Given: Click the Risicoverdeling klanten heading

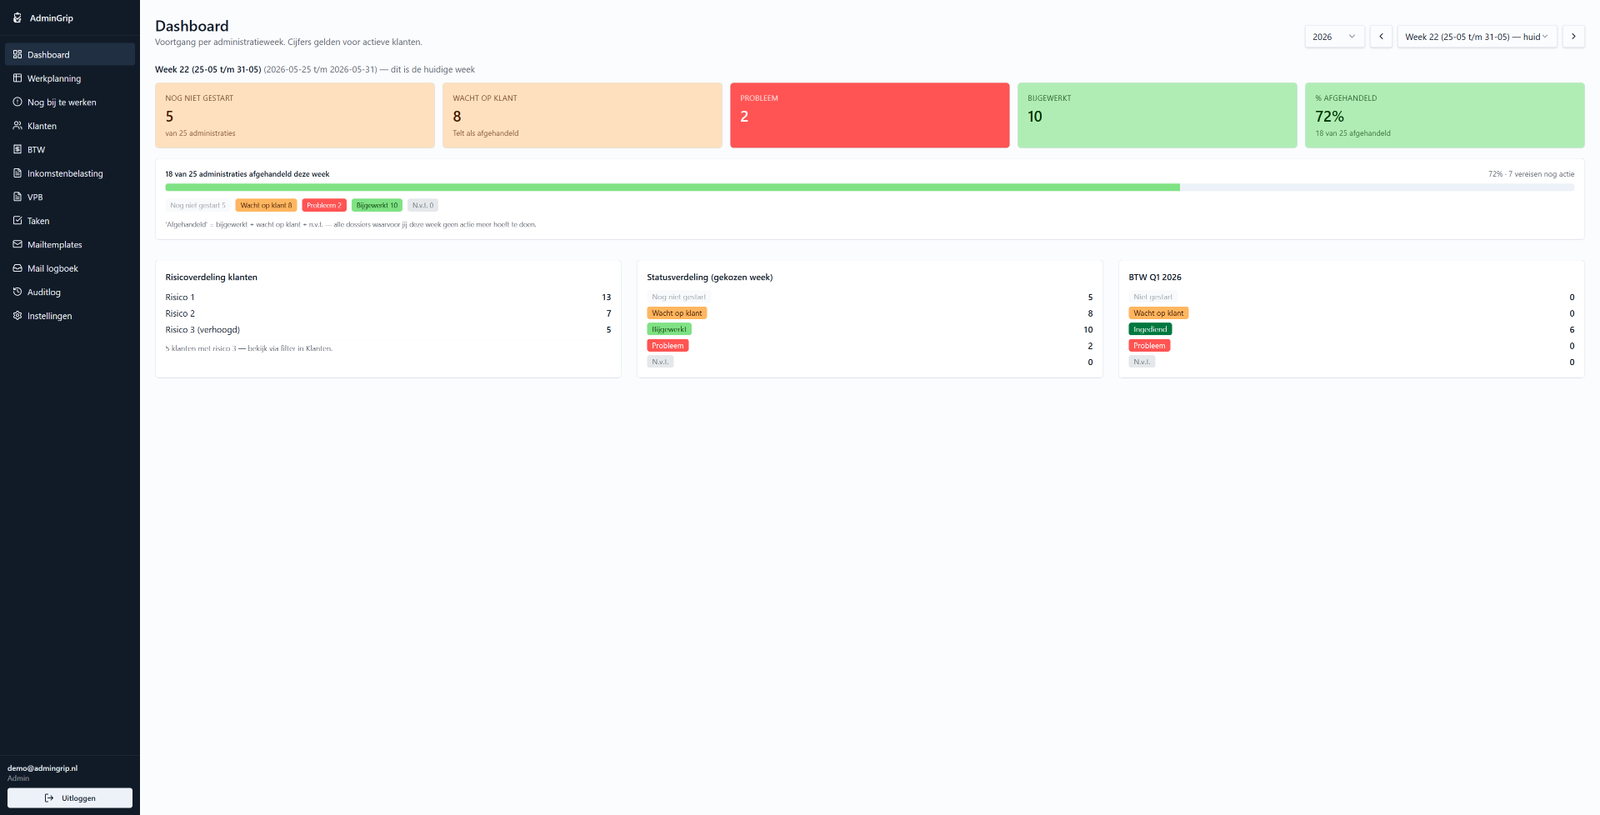Looking at the screenshot, I should [x=211, y=277].
